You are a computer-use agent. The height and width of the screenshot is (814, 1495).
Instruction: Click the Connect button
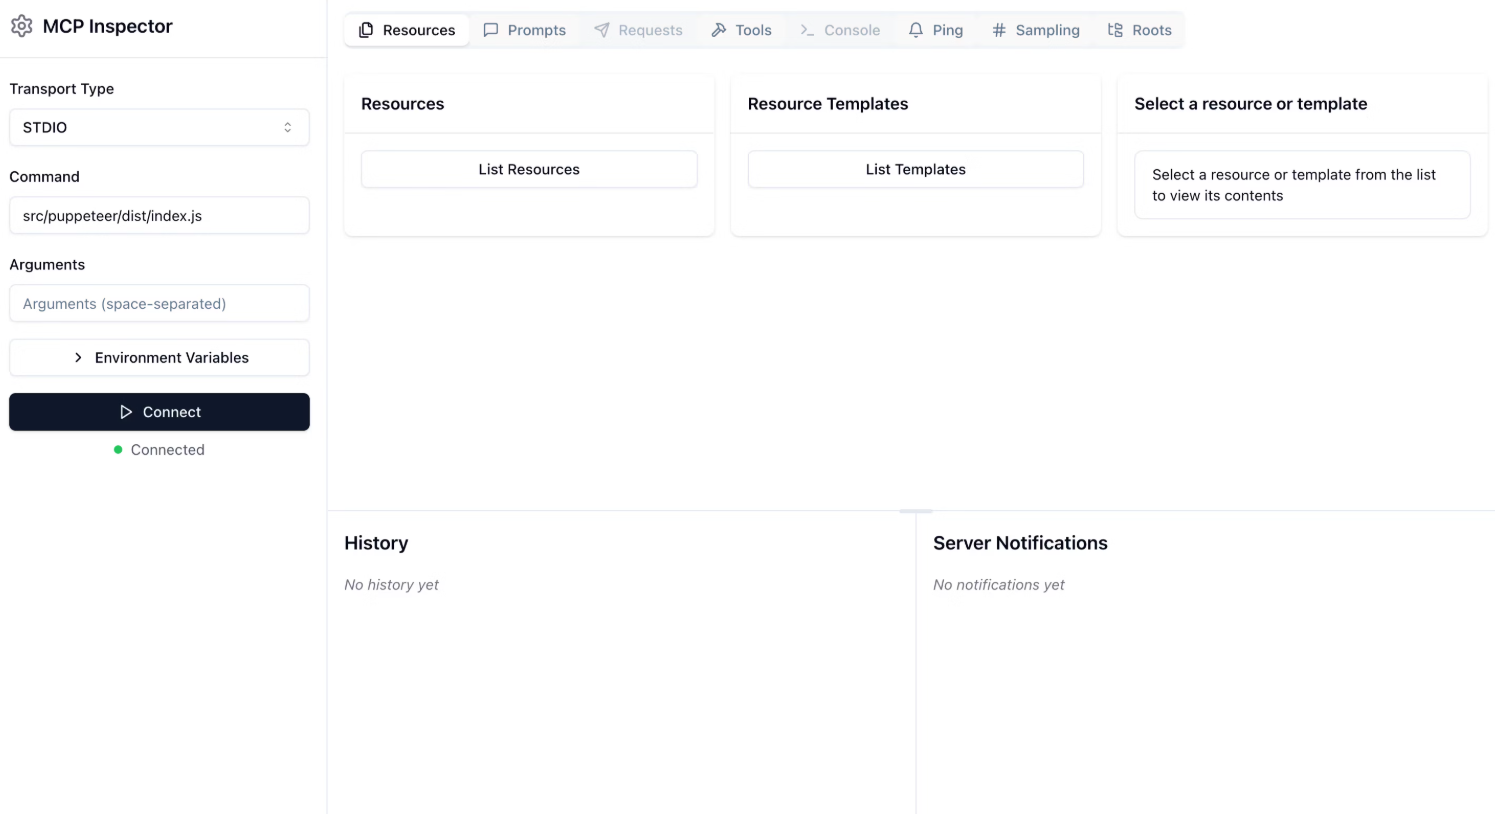[159, 412]
